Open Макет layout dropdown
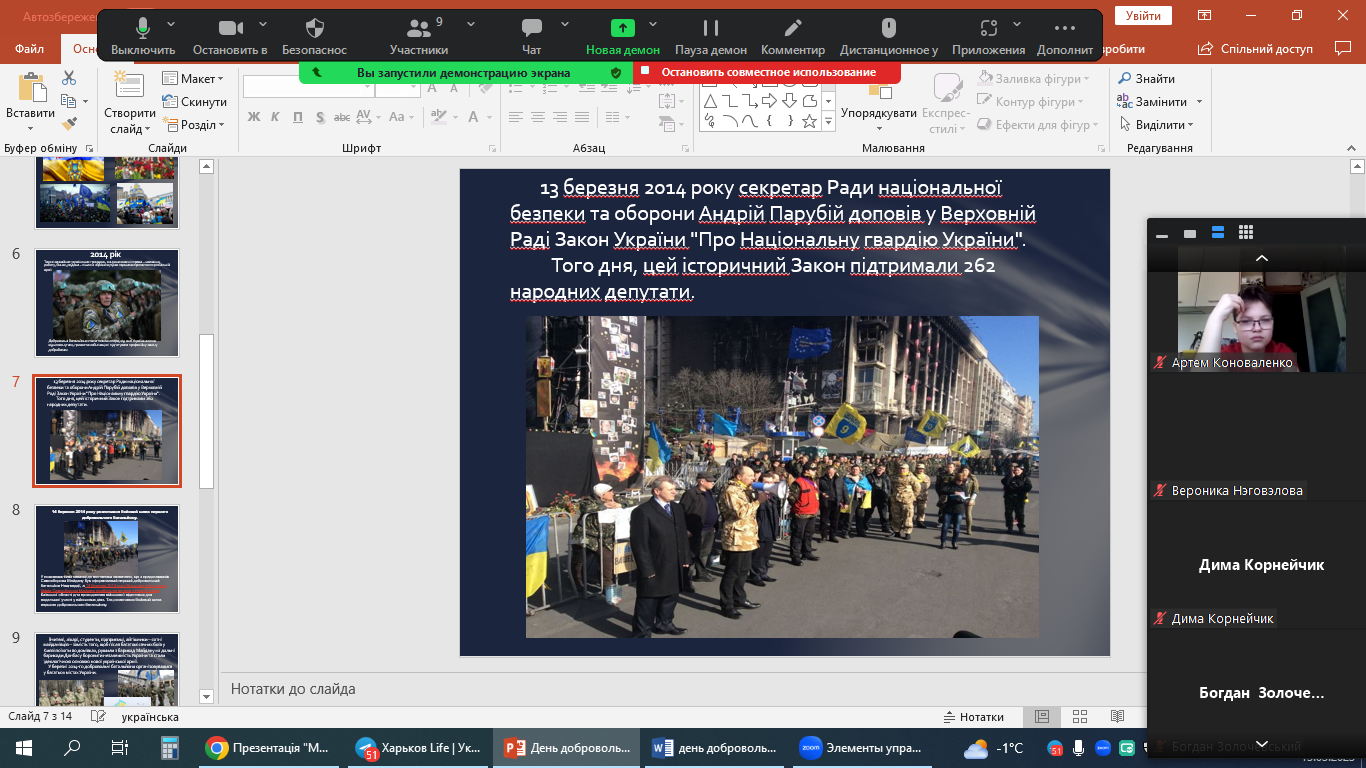The image size is (1366, 768). [193, 79]
